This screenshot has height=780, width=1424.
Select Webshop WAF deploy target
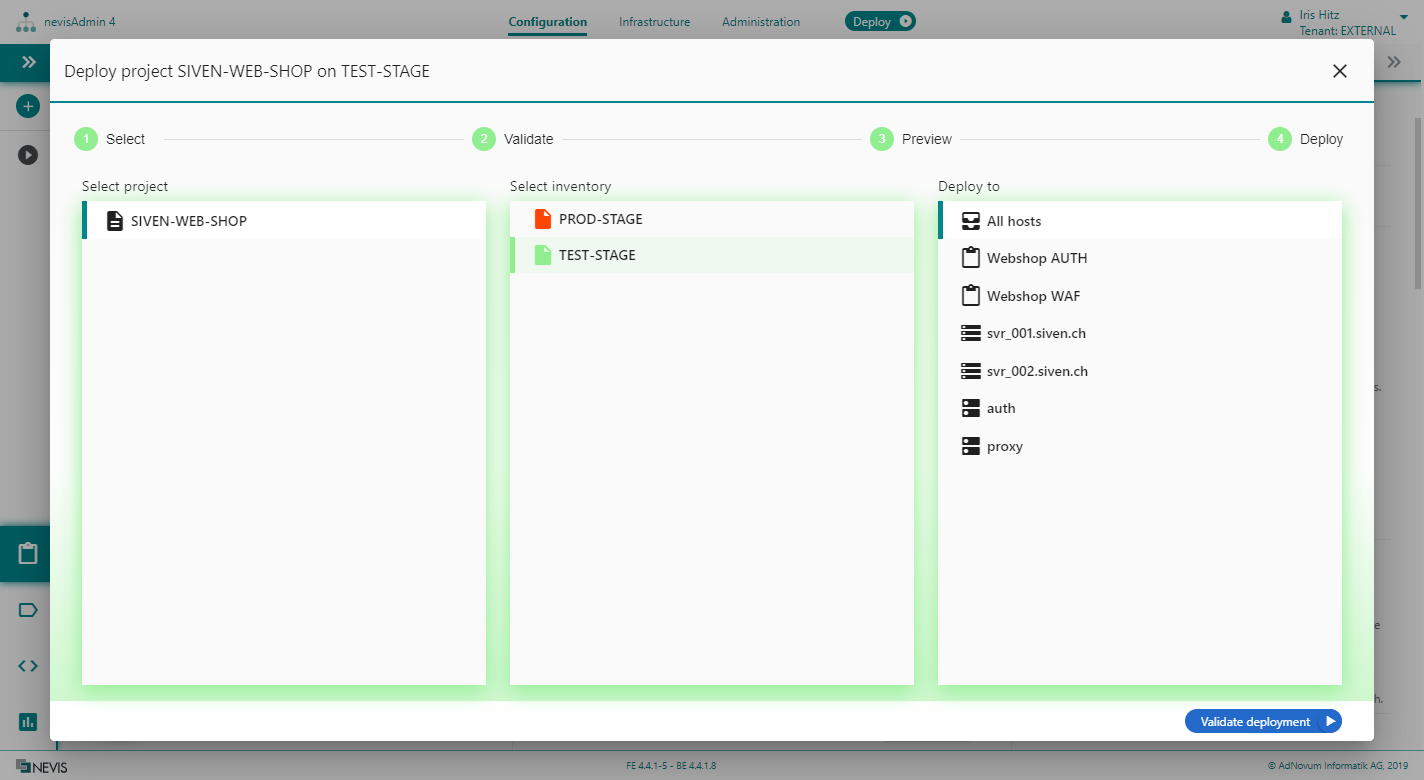coord(1140,296)
